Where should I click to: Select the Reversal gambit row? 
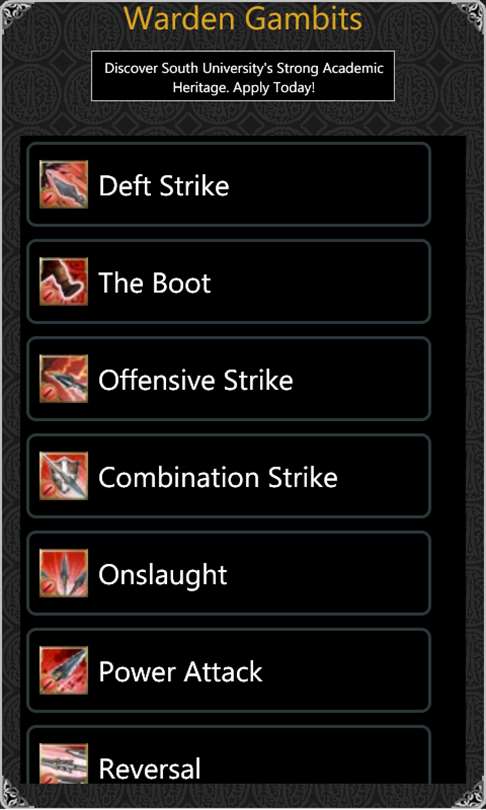(x=229, y=755)
